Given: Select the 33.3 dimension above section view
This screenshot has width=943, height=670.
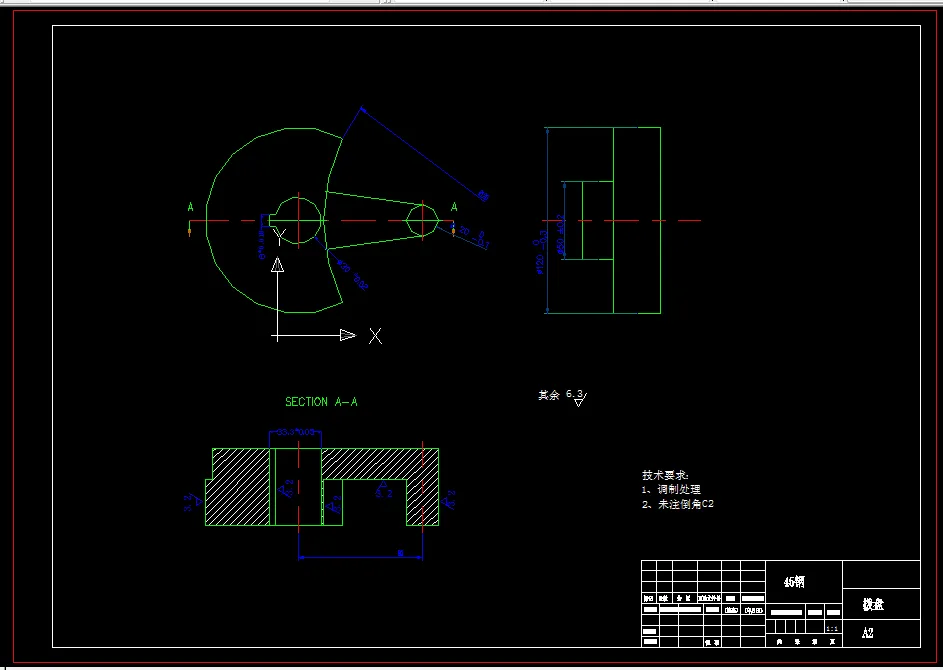Looking at the screenshot, I should click(295, 432).
